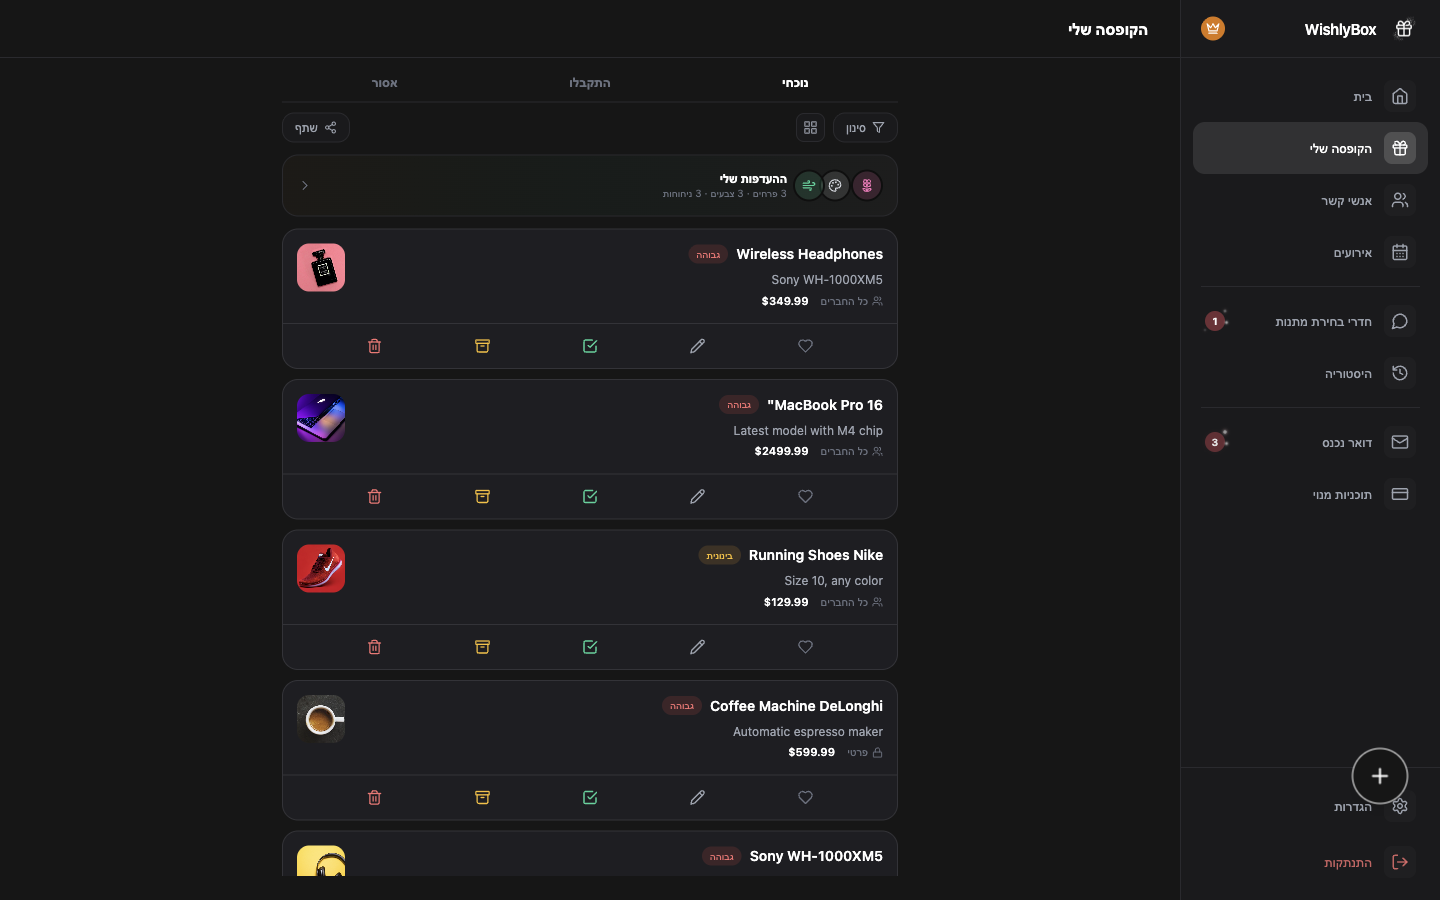This screenshot has width=1440, height=900.
Task: Select the אסור tab
Action: [385, 83]
